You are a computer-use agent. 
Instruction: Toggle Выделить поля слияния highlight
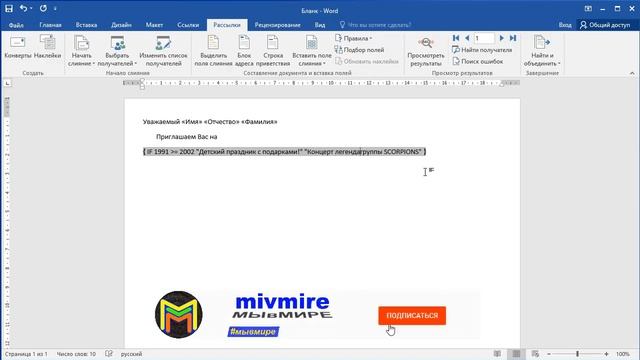213,51
